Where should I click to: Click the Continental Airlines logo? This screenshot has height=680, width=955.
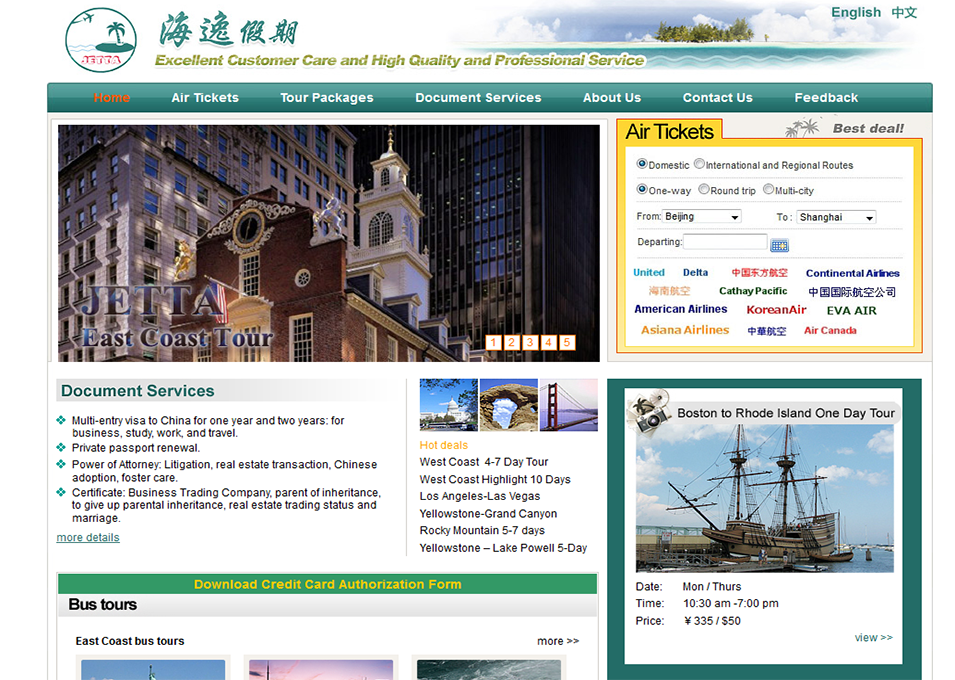pos(852,273)
